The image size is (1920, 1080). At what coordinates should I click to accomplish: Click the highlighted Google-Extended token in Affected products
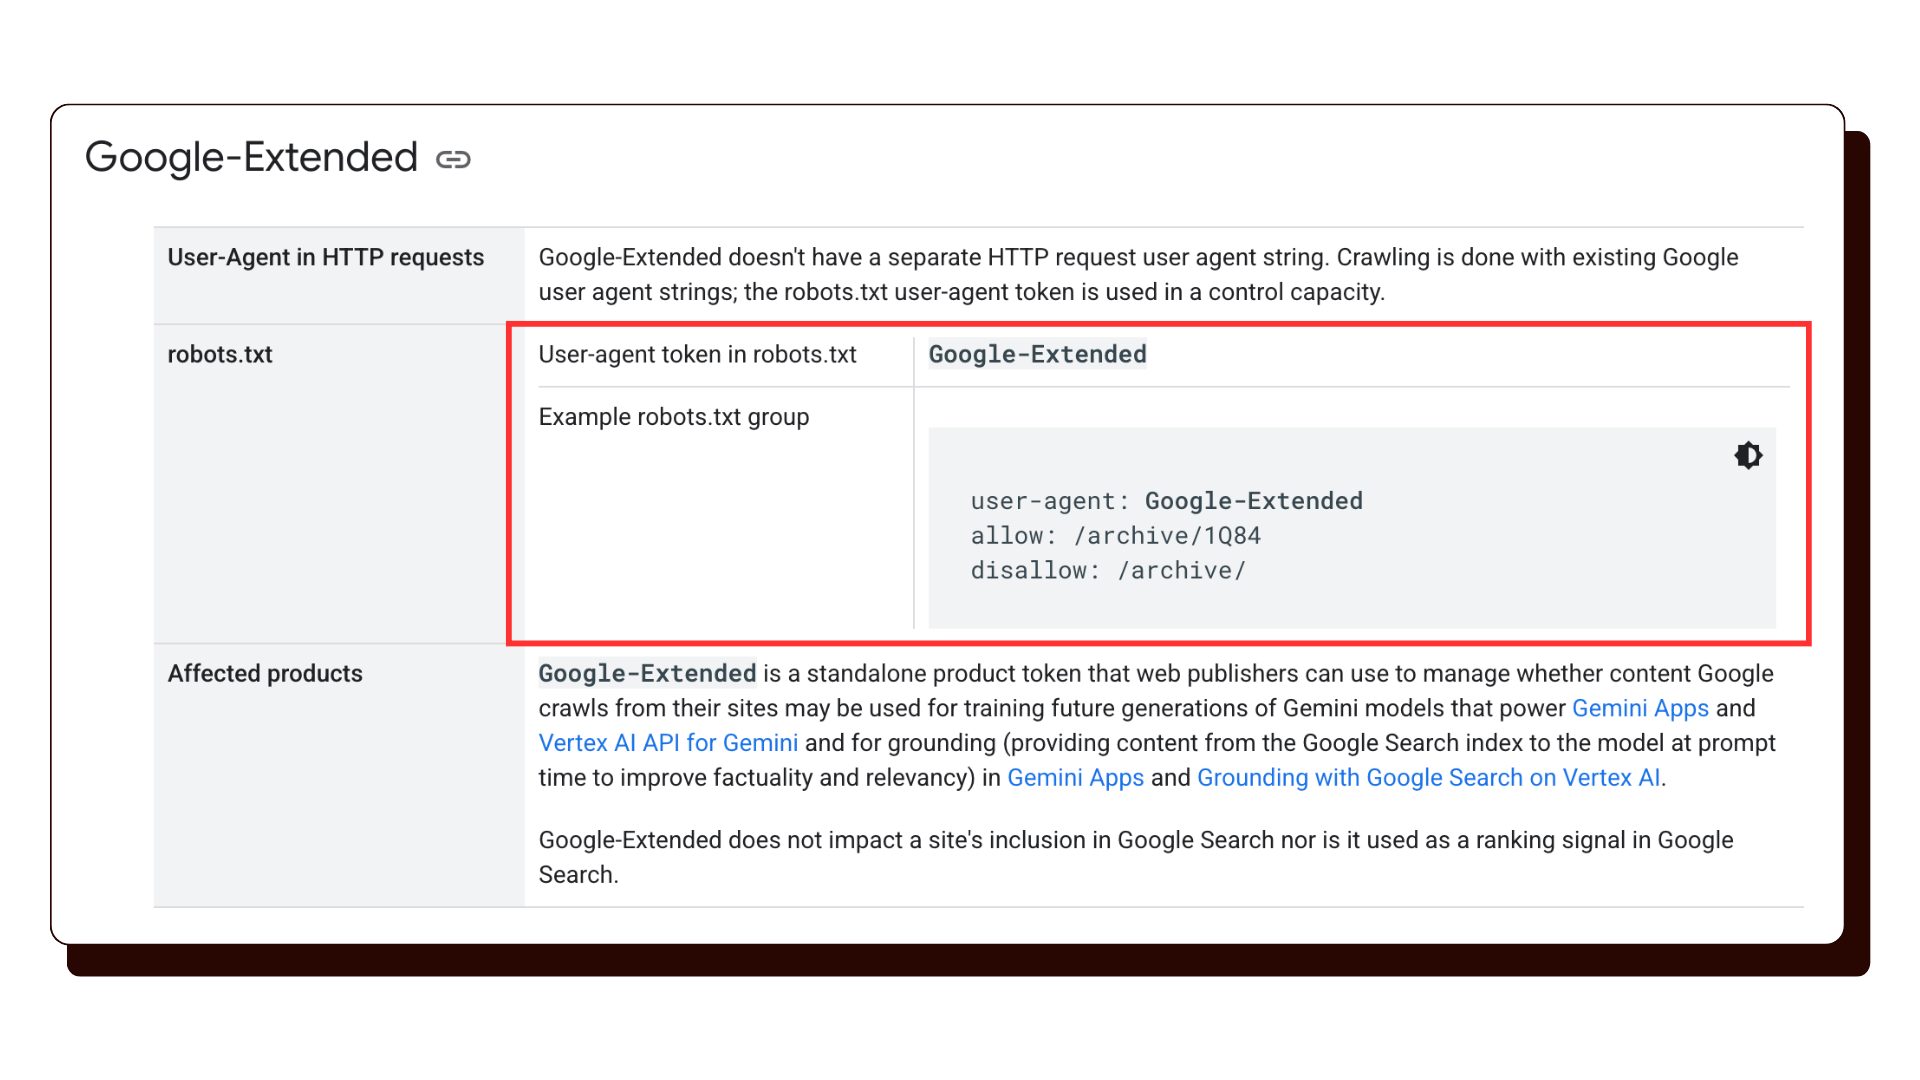tap(646, 673)
